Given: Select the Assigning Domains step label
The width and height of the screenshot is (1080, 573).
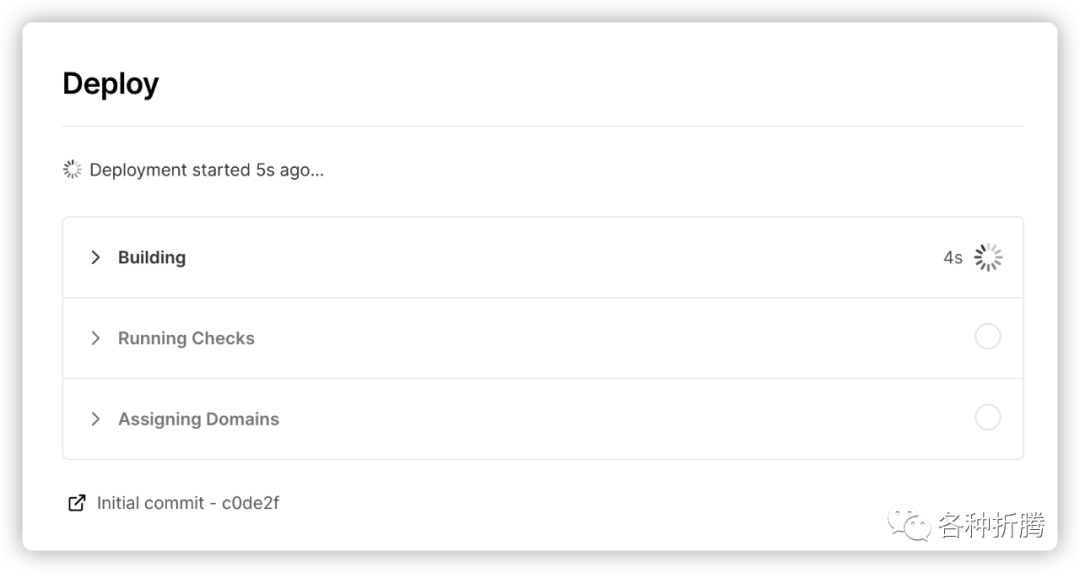Looking at the screenshot, I should [198, 419].
